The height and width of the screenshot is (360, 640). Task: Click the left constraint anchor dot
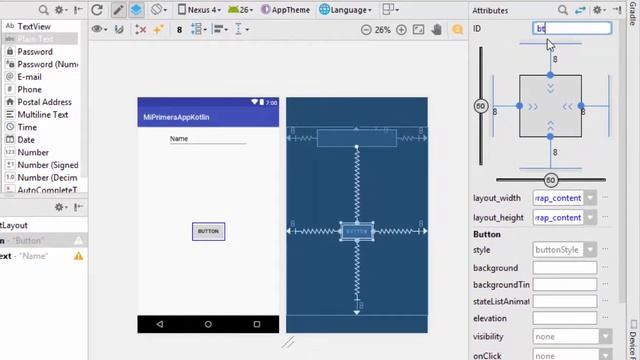click(x=519, y=106)
